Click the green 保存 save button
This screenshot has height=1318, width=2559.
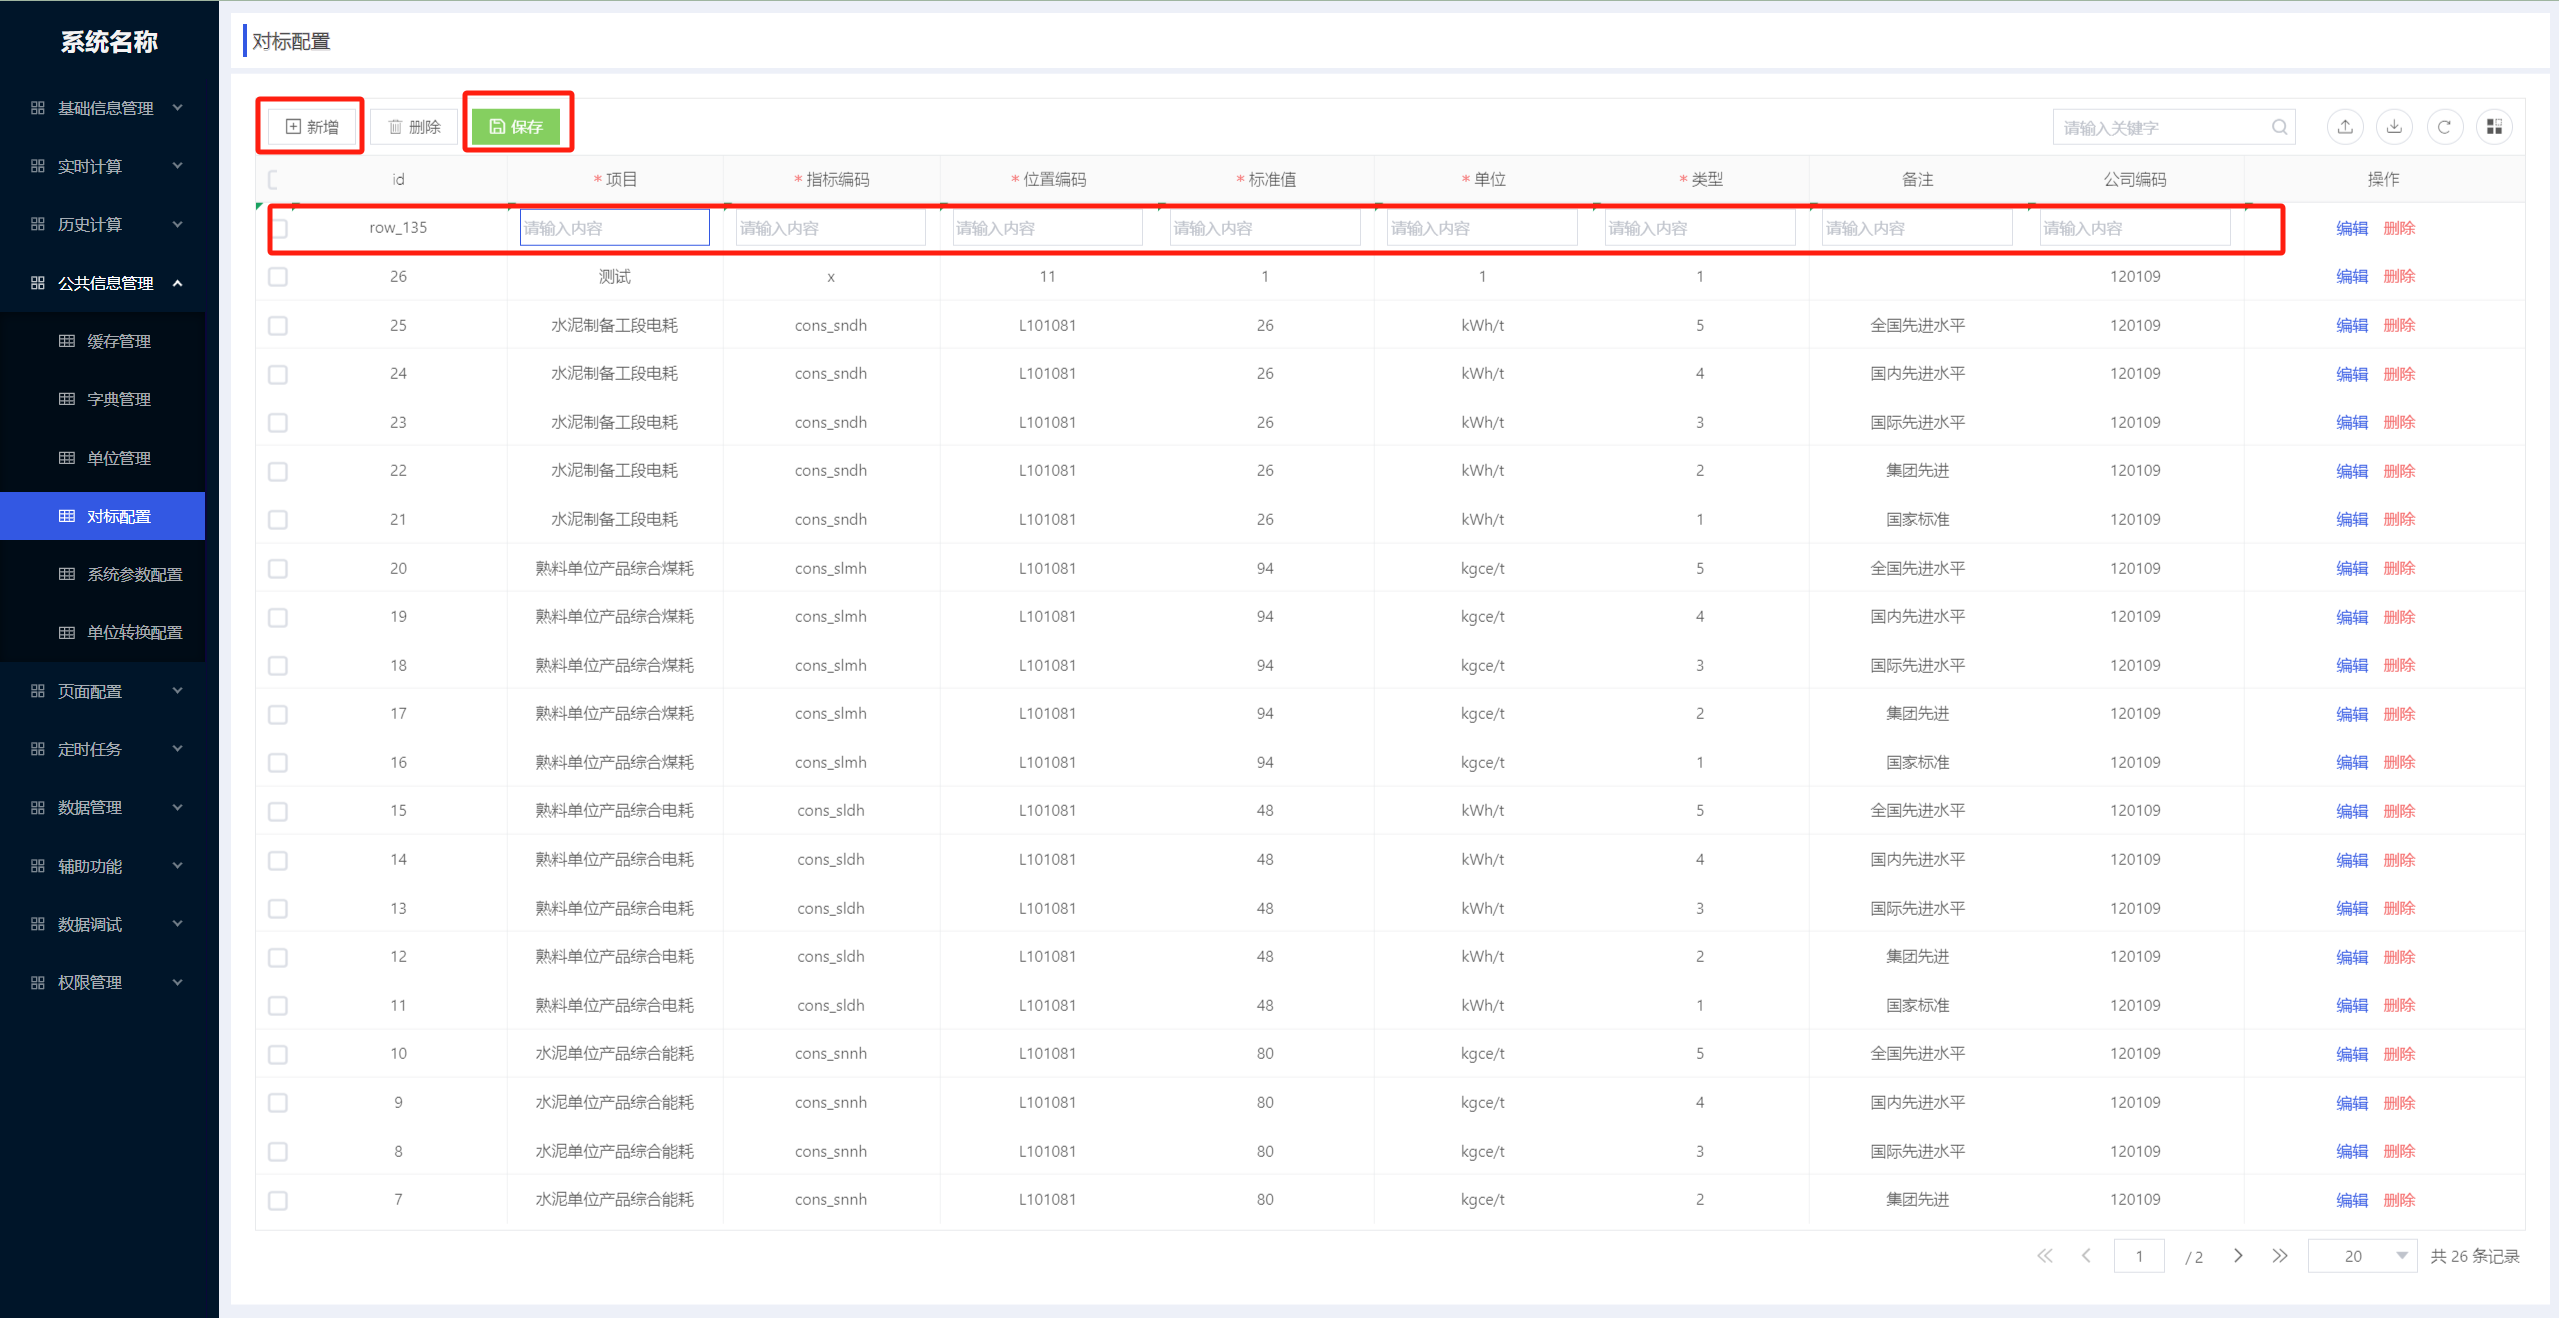(x=516, y=127)
